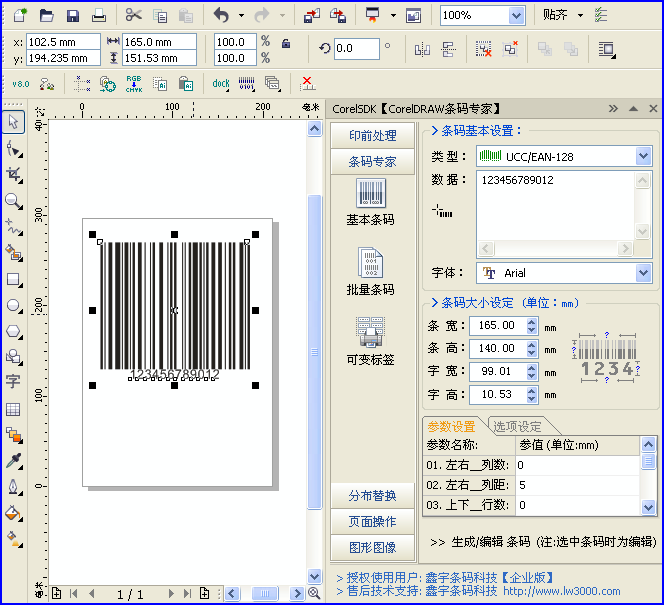The height and width of the screenshot is (605, 664).
Task: Open the barcode 类型 UCC/EAN-128 dropdown
Action: pyautogui.click(x=643, y=156)
